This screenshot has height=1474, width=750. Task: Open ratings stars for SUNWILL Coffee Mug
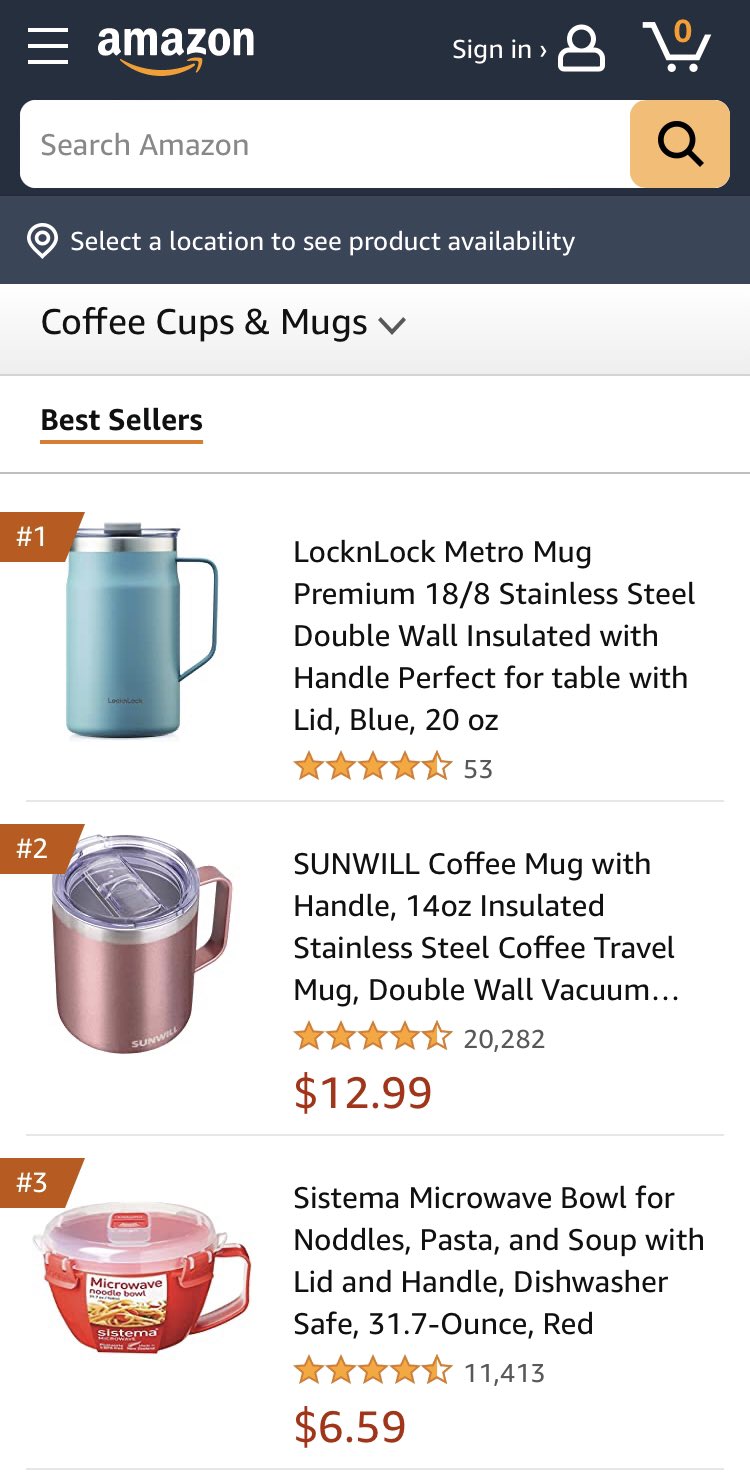pos(373,1038)
